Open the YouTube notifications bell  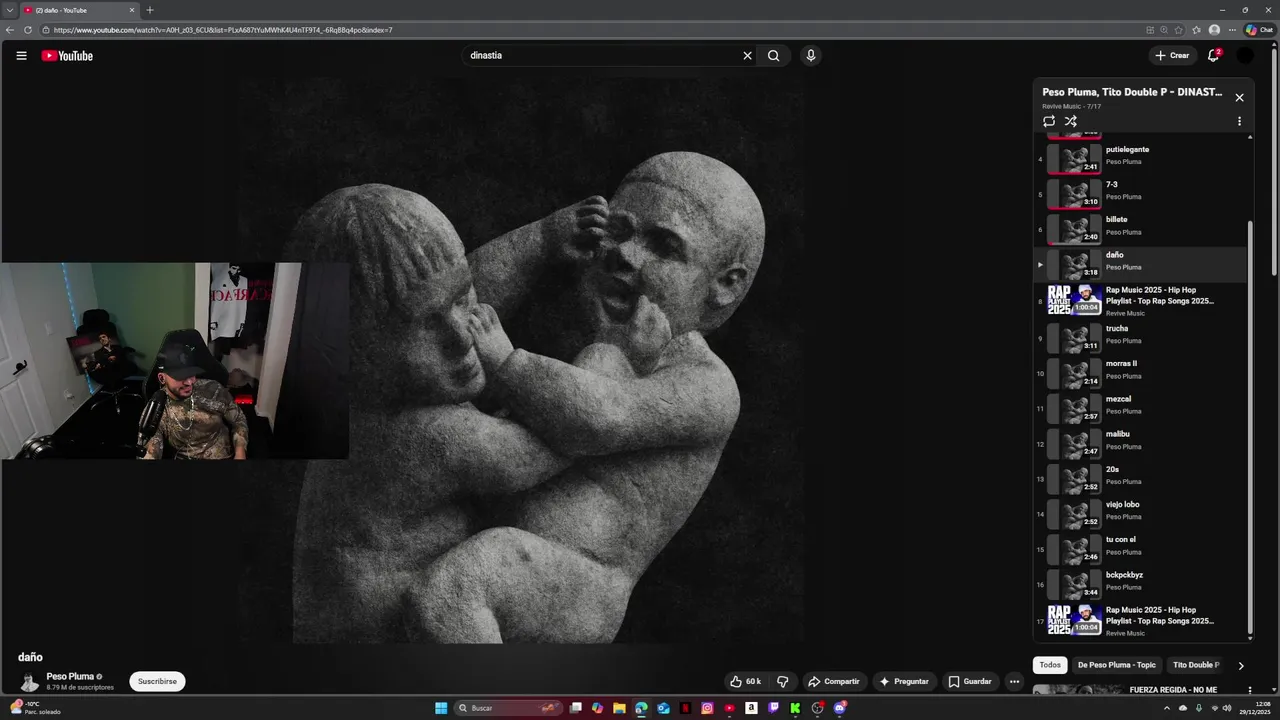(x=1213, y=56)
